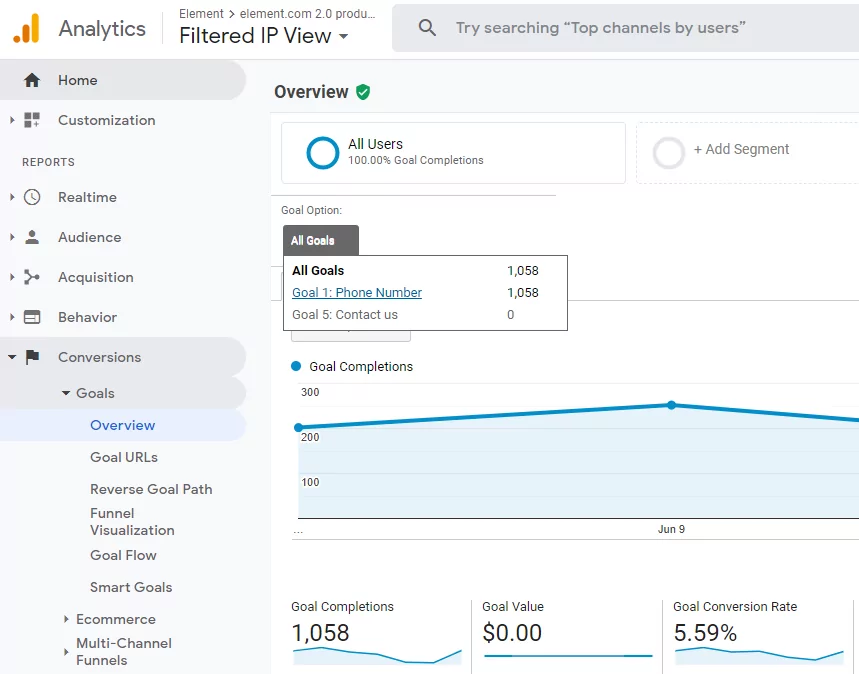Select the Goal 1: Phone Number link
The width and height of the screenshot is (859, 674).
tap(357, 293)
